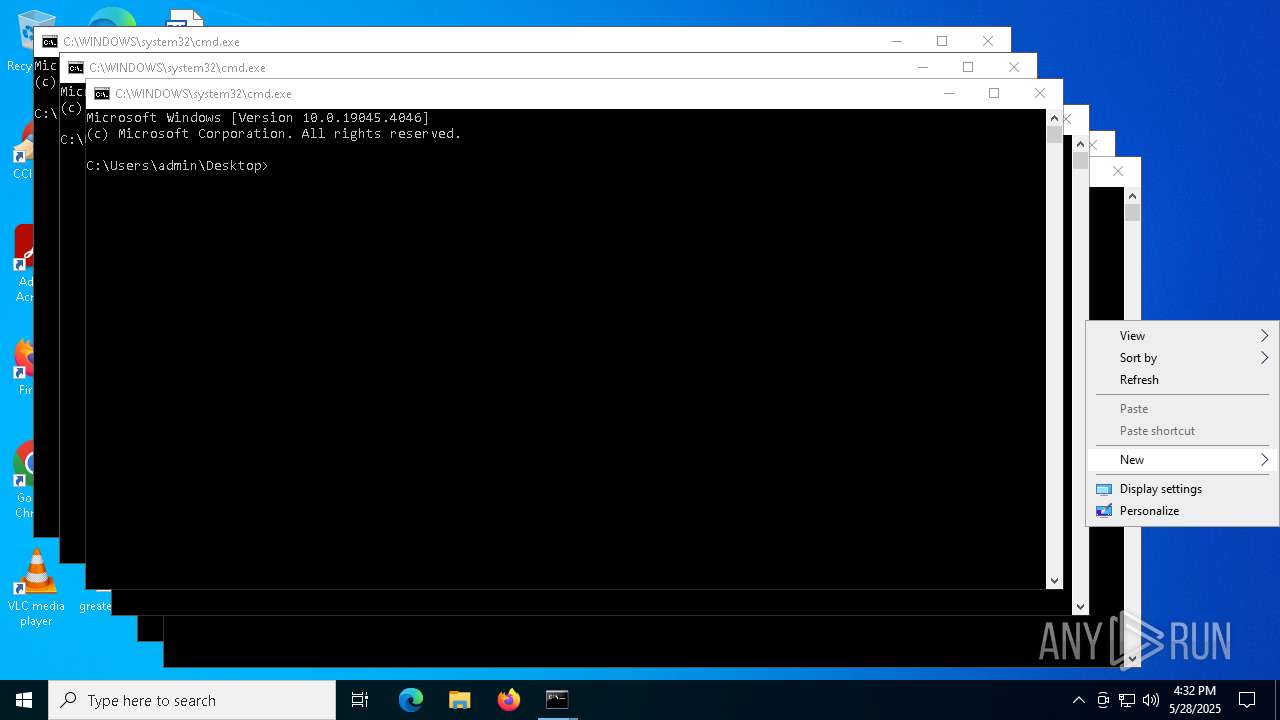Choose Personalize from the context menu

tap(1182, 511)
